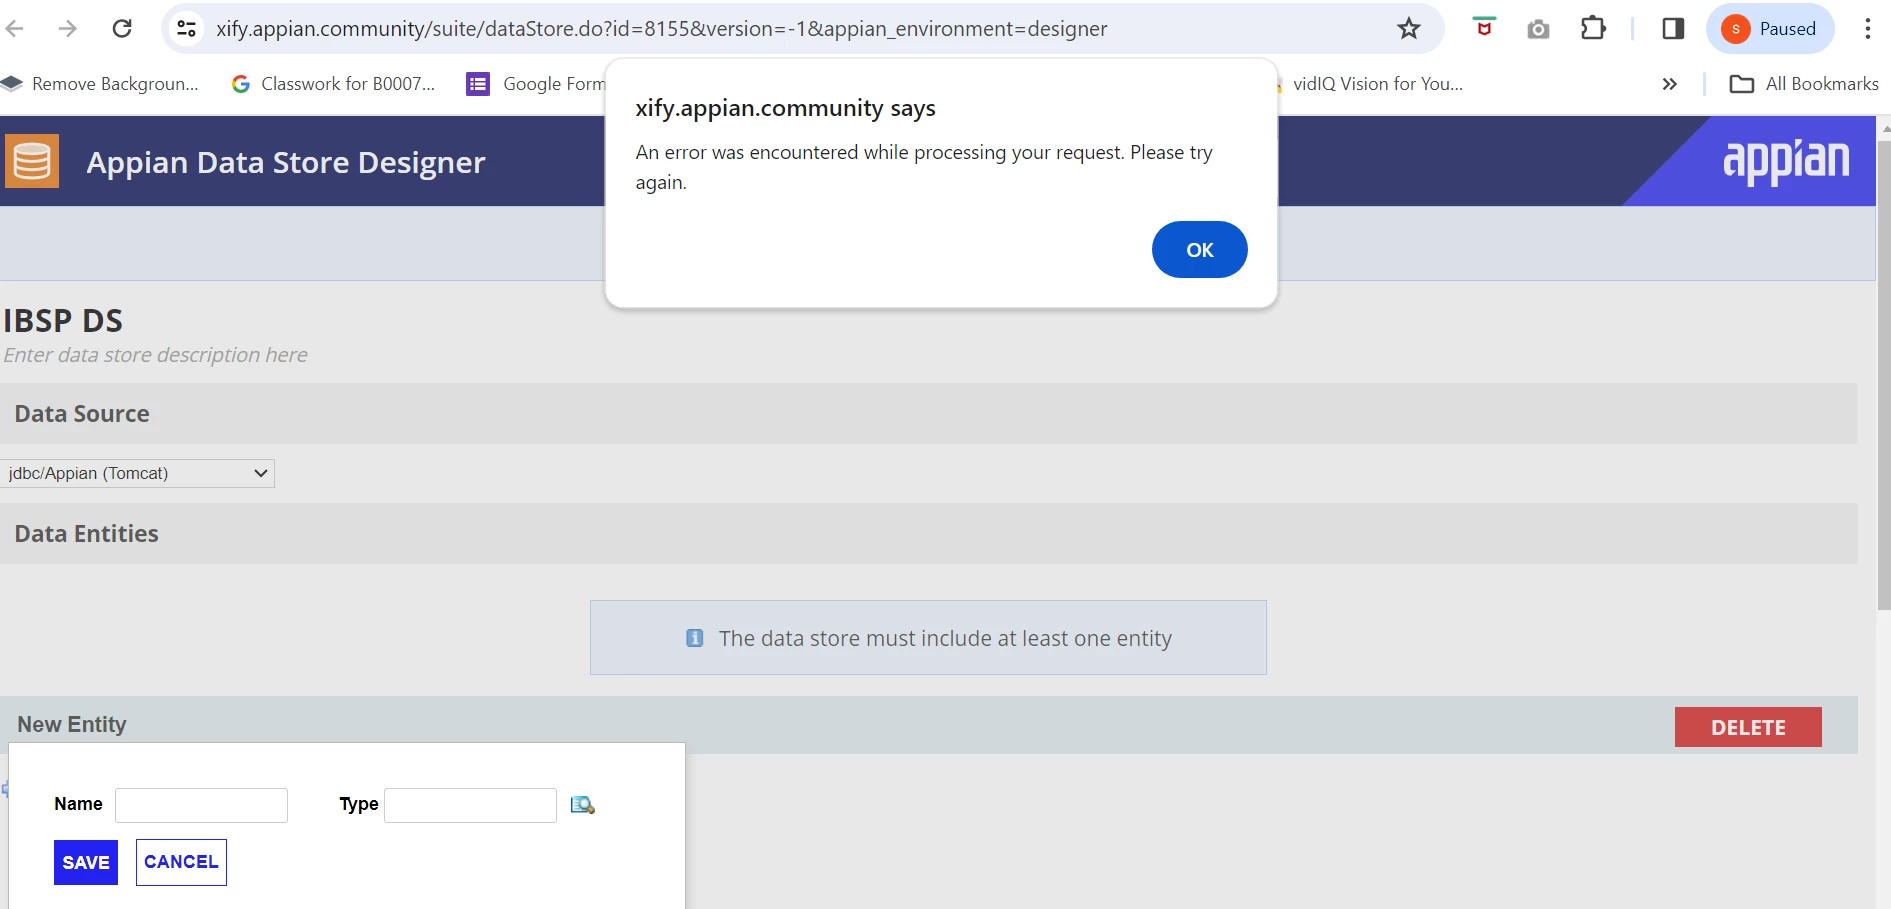Click the browser forward arrow

pyautogui.click(x=67, y=28)
